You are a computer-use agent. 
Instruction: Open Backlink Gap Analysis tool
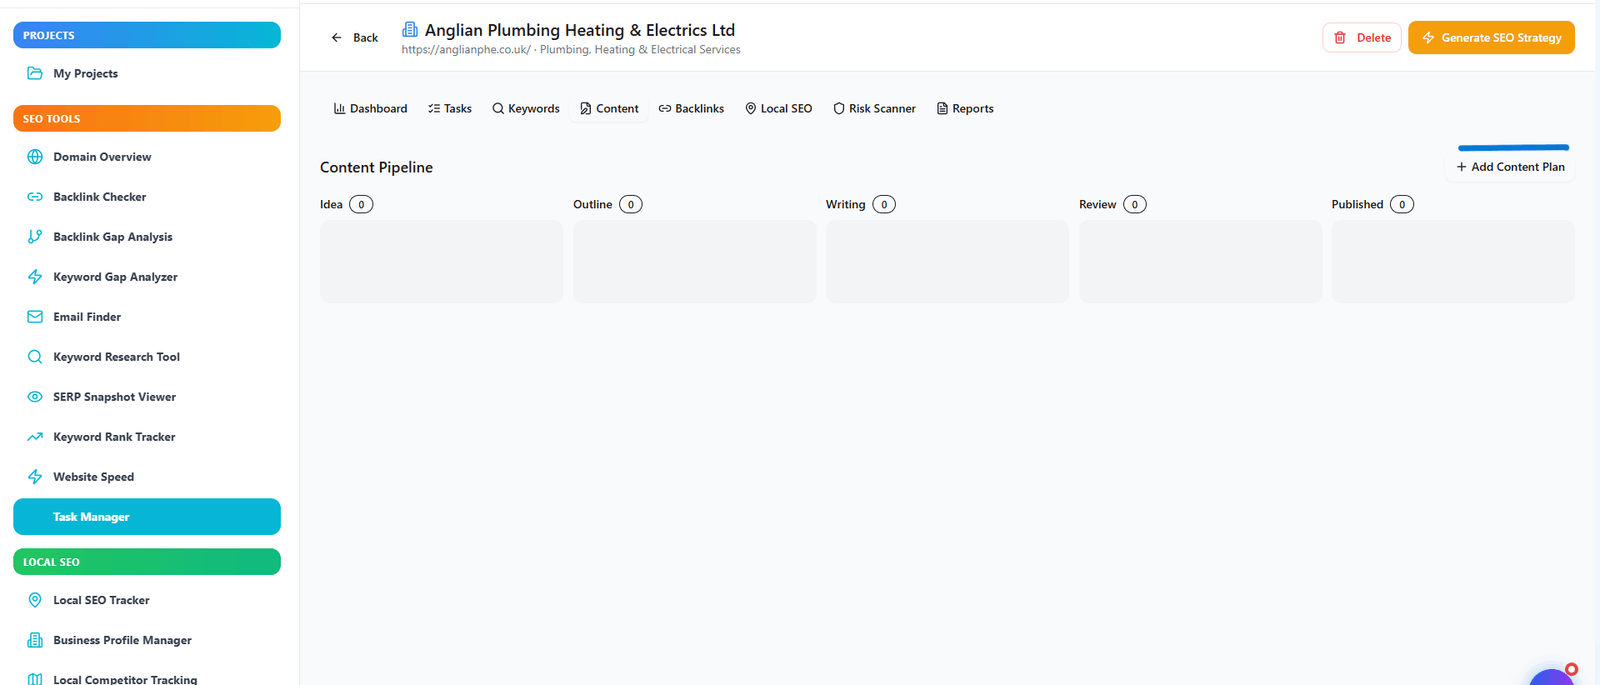point(147,237)
